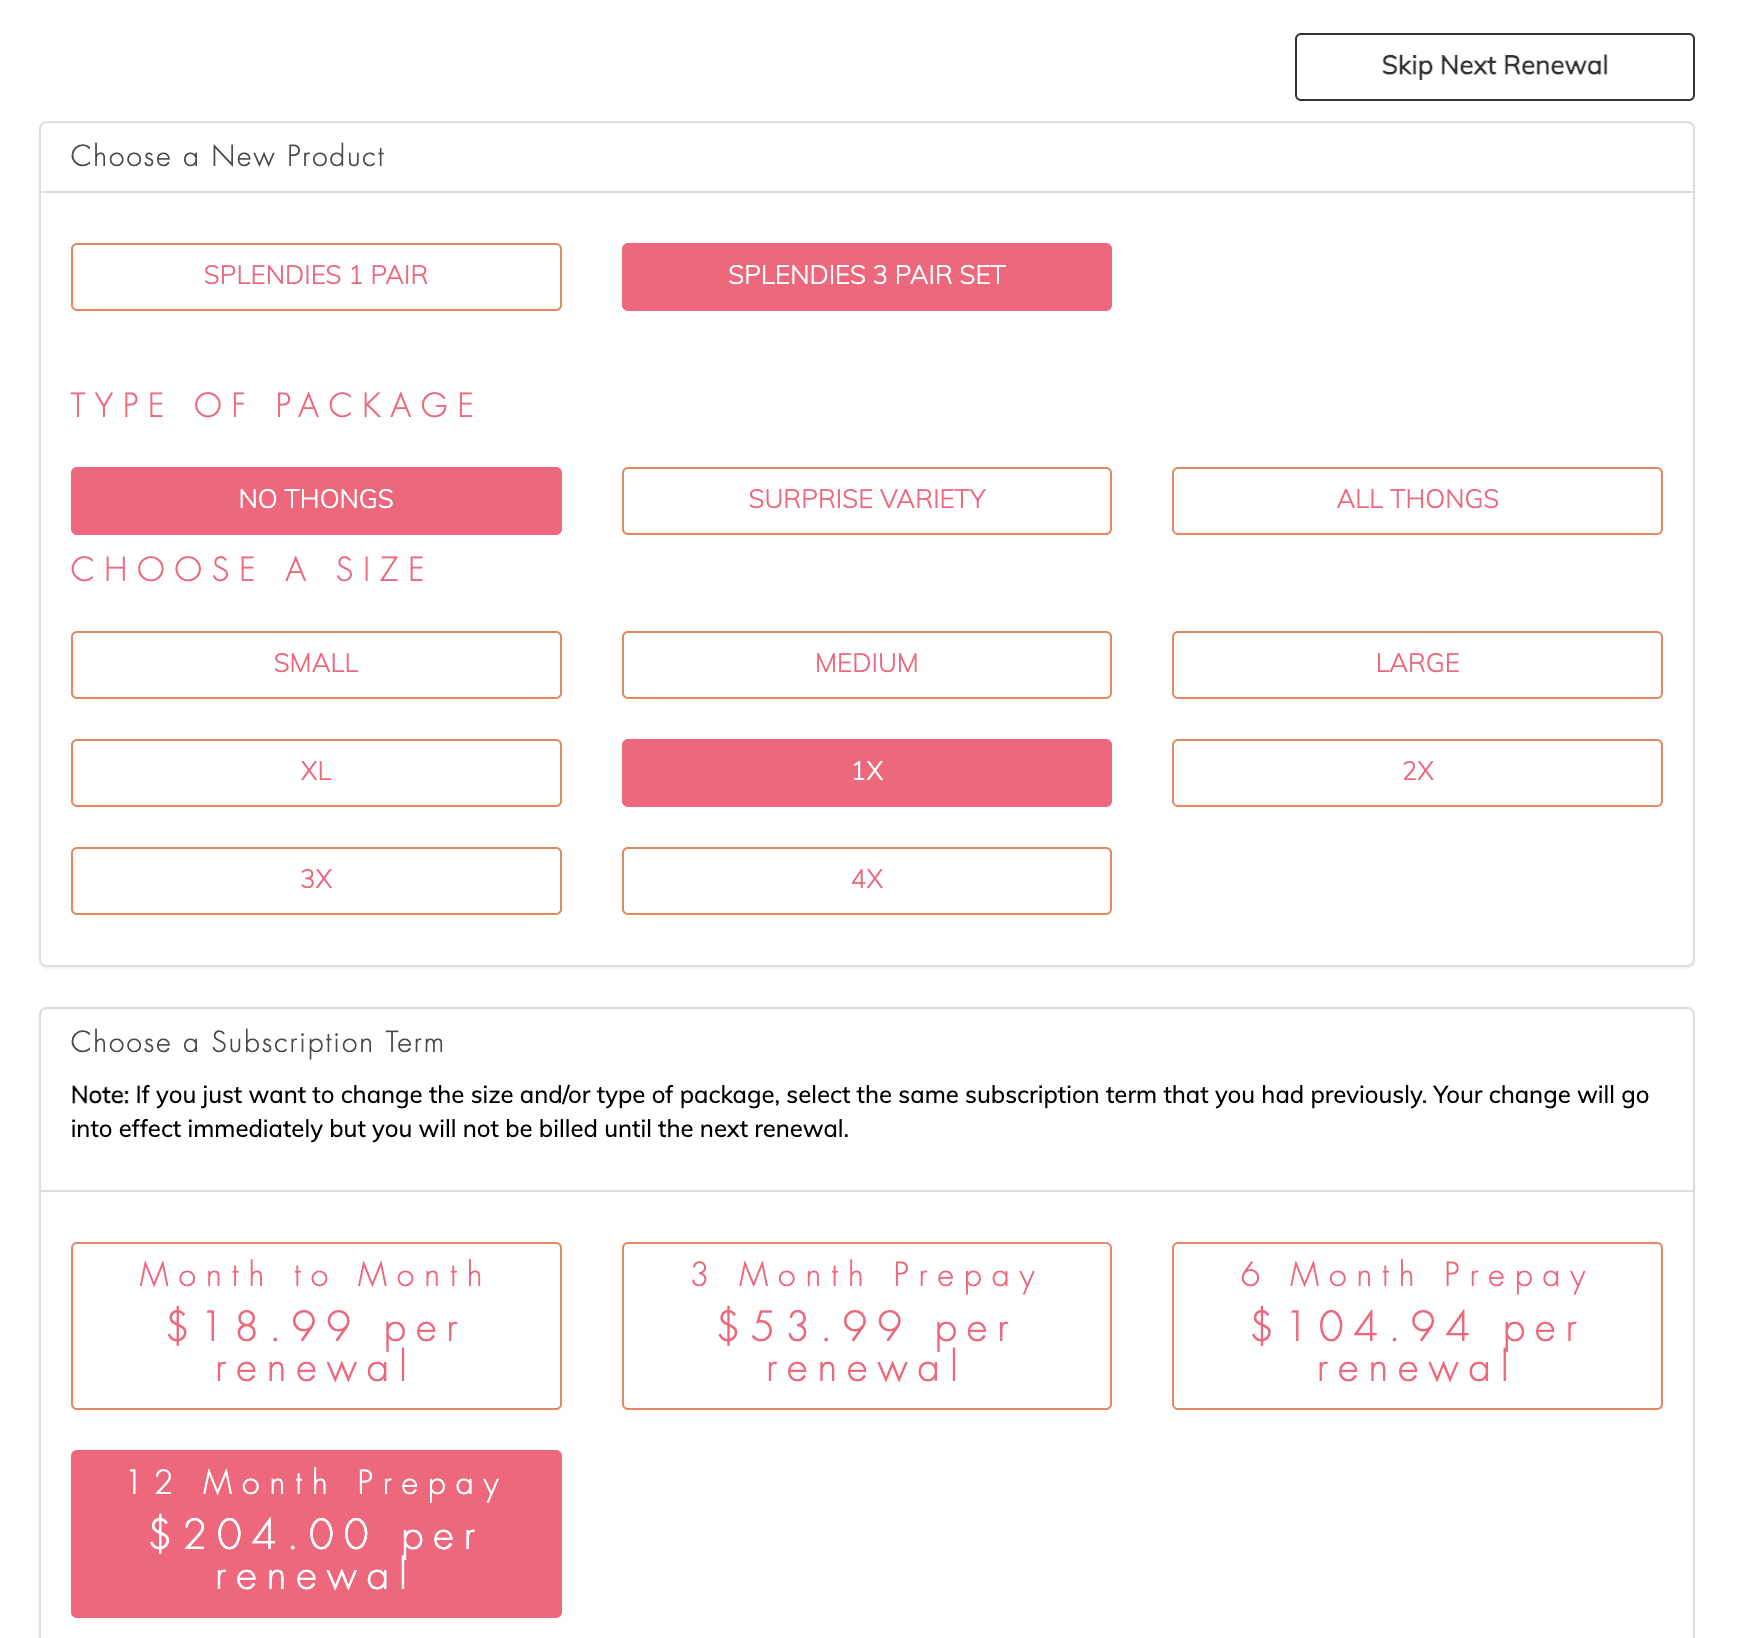Screen dimensions: 1752x1638
Task: Pick the 6 Month Prepay $104.94 term
Action: pyautogui.click(x=1417, y=1326)
